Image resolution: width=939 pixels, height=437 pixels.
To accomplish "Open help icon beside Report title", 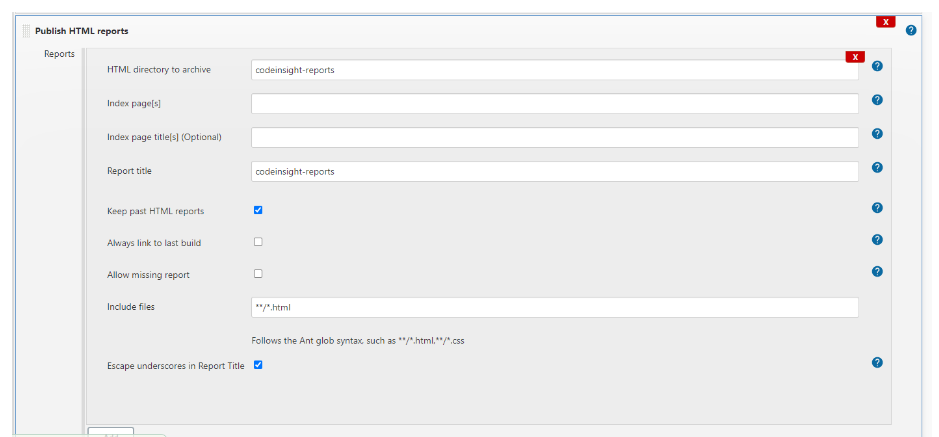I will click(x=877, y=167).
